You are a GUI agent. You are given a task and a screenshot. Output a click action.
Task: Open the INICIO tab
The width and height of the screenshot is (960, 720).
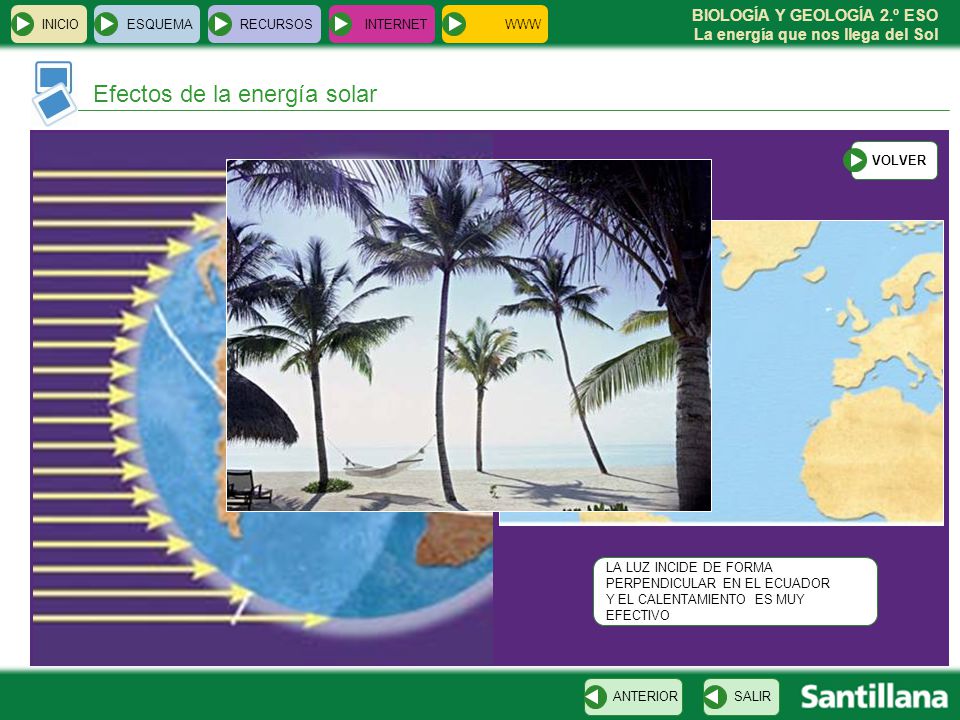(49, 24)
